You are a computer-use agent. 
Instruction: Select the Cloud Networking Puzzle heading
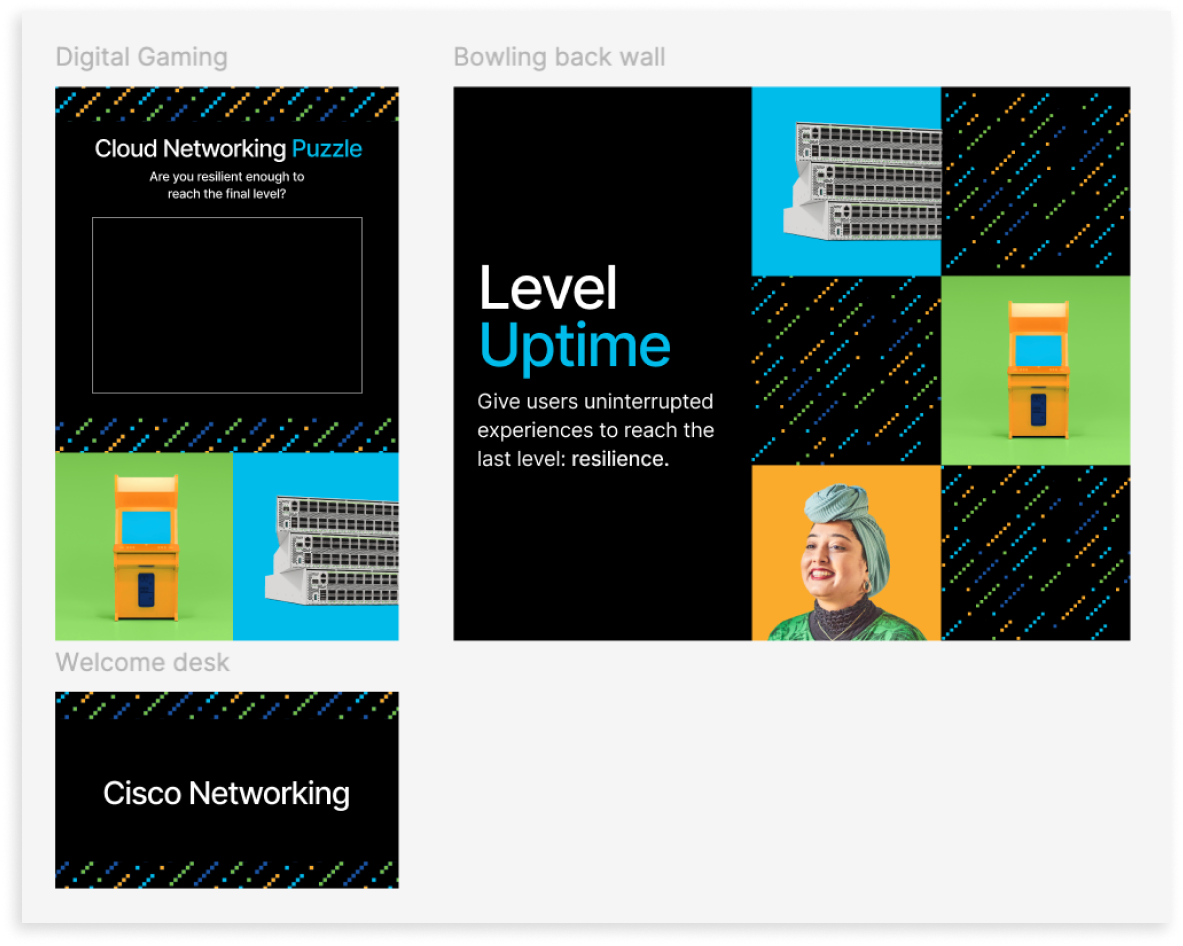(x=226, y=148)
